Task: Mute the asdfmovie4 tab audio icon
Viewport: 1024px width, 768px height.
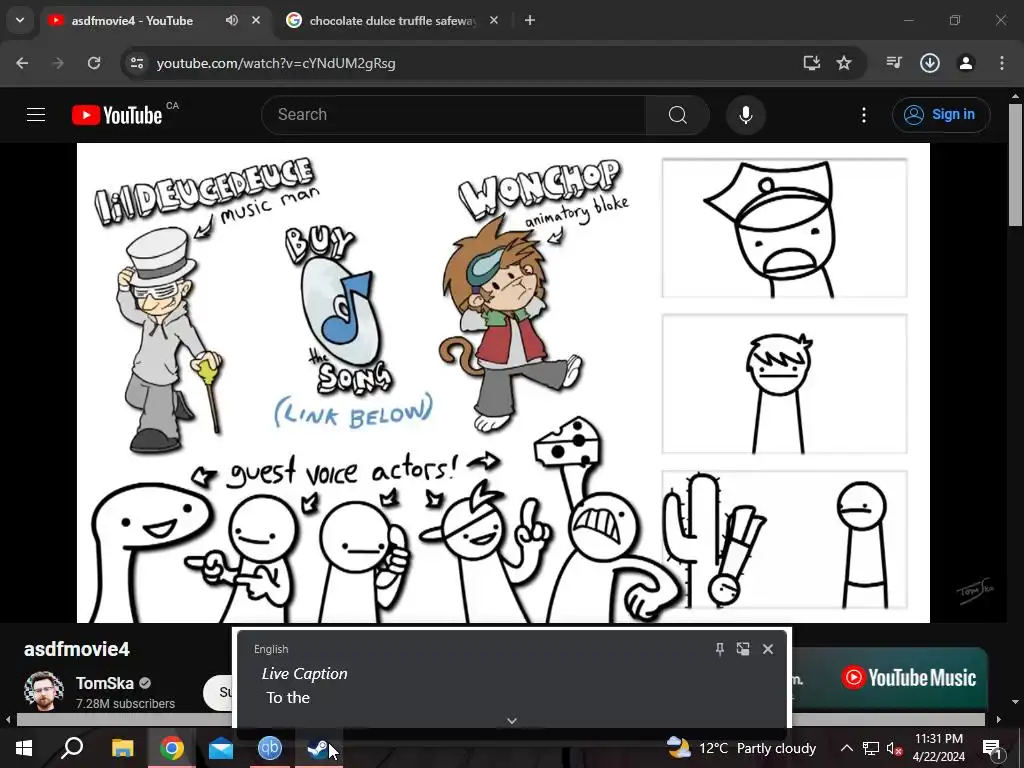Action: [232, 20]
